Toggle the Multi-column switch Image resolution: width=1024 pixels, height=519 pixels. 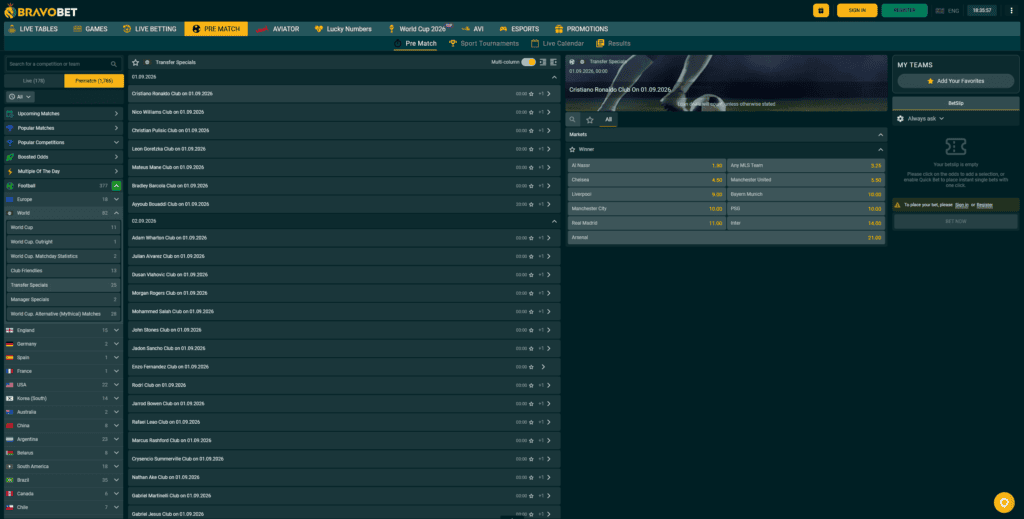pos(528,62)
